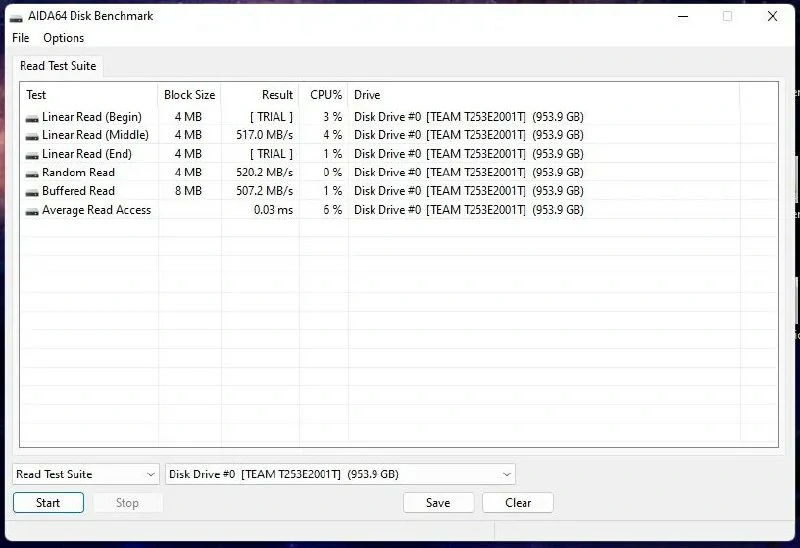Close the AIDA64 Disk Benchmark window

tap(772, 16)
